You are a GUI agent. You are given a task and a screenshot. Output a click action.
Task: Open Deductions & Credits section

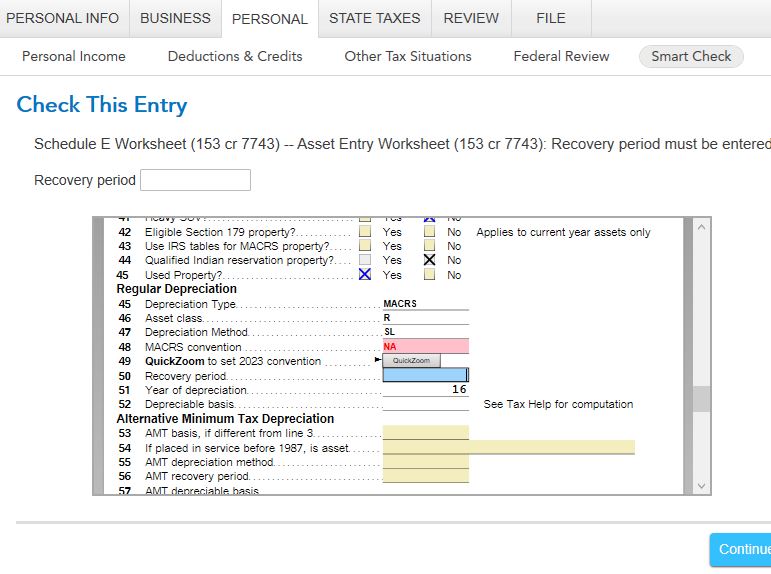235,56
